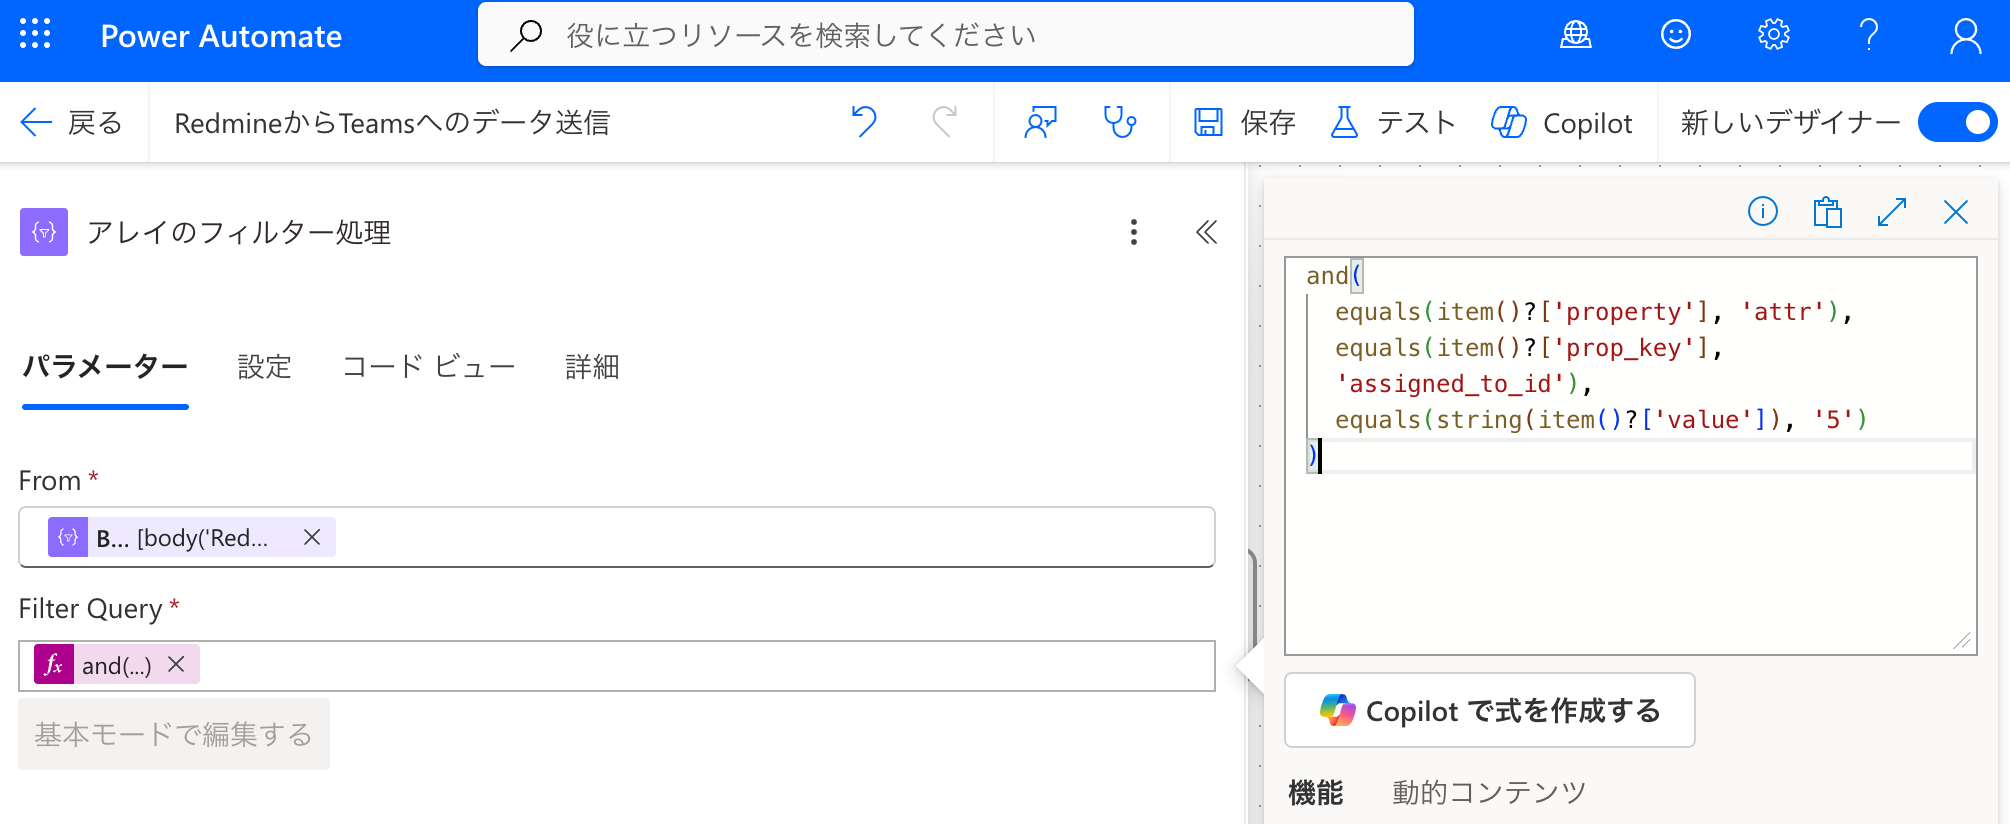Switch to the 設定 tab
Viewport: 2010px width, 824px height.
pyautogui.click(x=264, y=367)
